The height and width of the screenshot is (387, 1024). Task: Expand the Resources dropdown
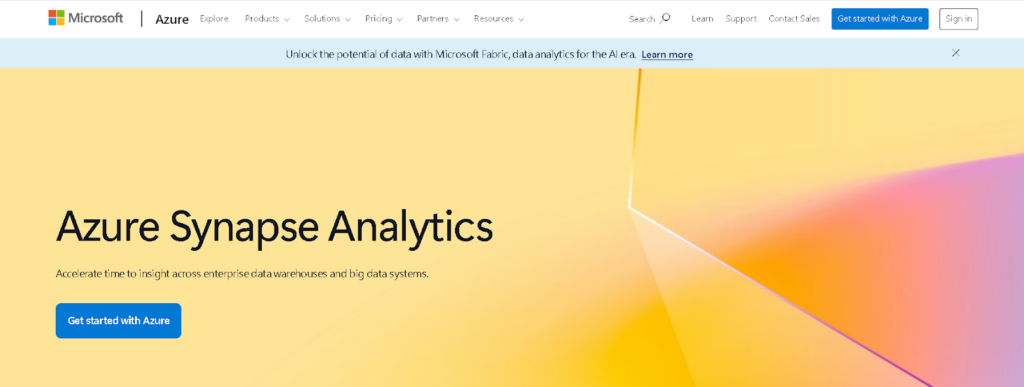(499, 19)
